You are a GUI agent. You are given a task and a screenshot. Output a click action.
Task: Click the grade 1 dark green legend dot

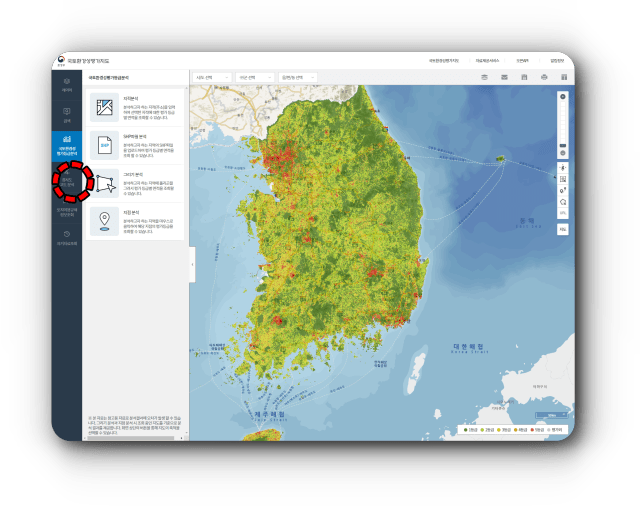click(x=466, y=430)
